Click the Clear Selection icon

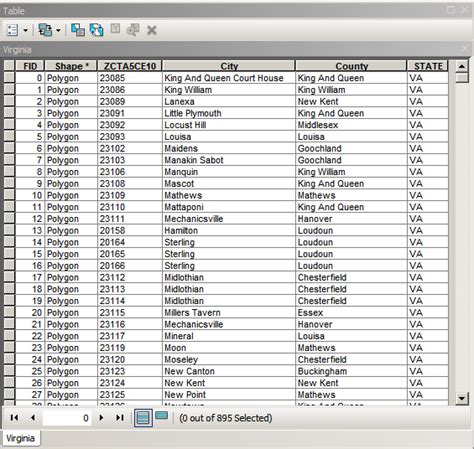pyautogui.click(x=115, y=29)
